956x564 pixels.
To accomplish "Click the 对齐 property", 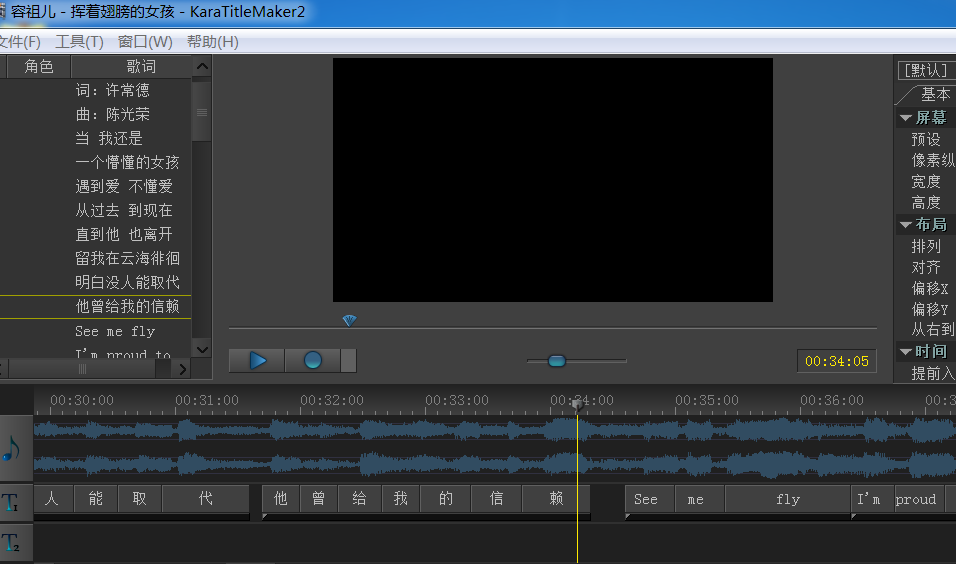I will 926,267.
